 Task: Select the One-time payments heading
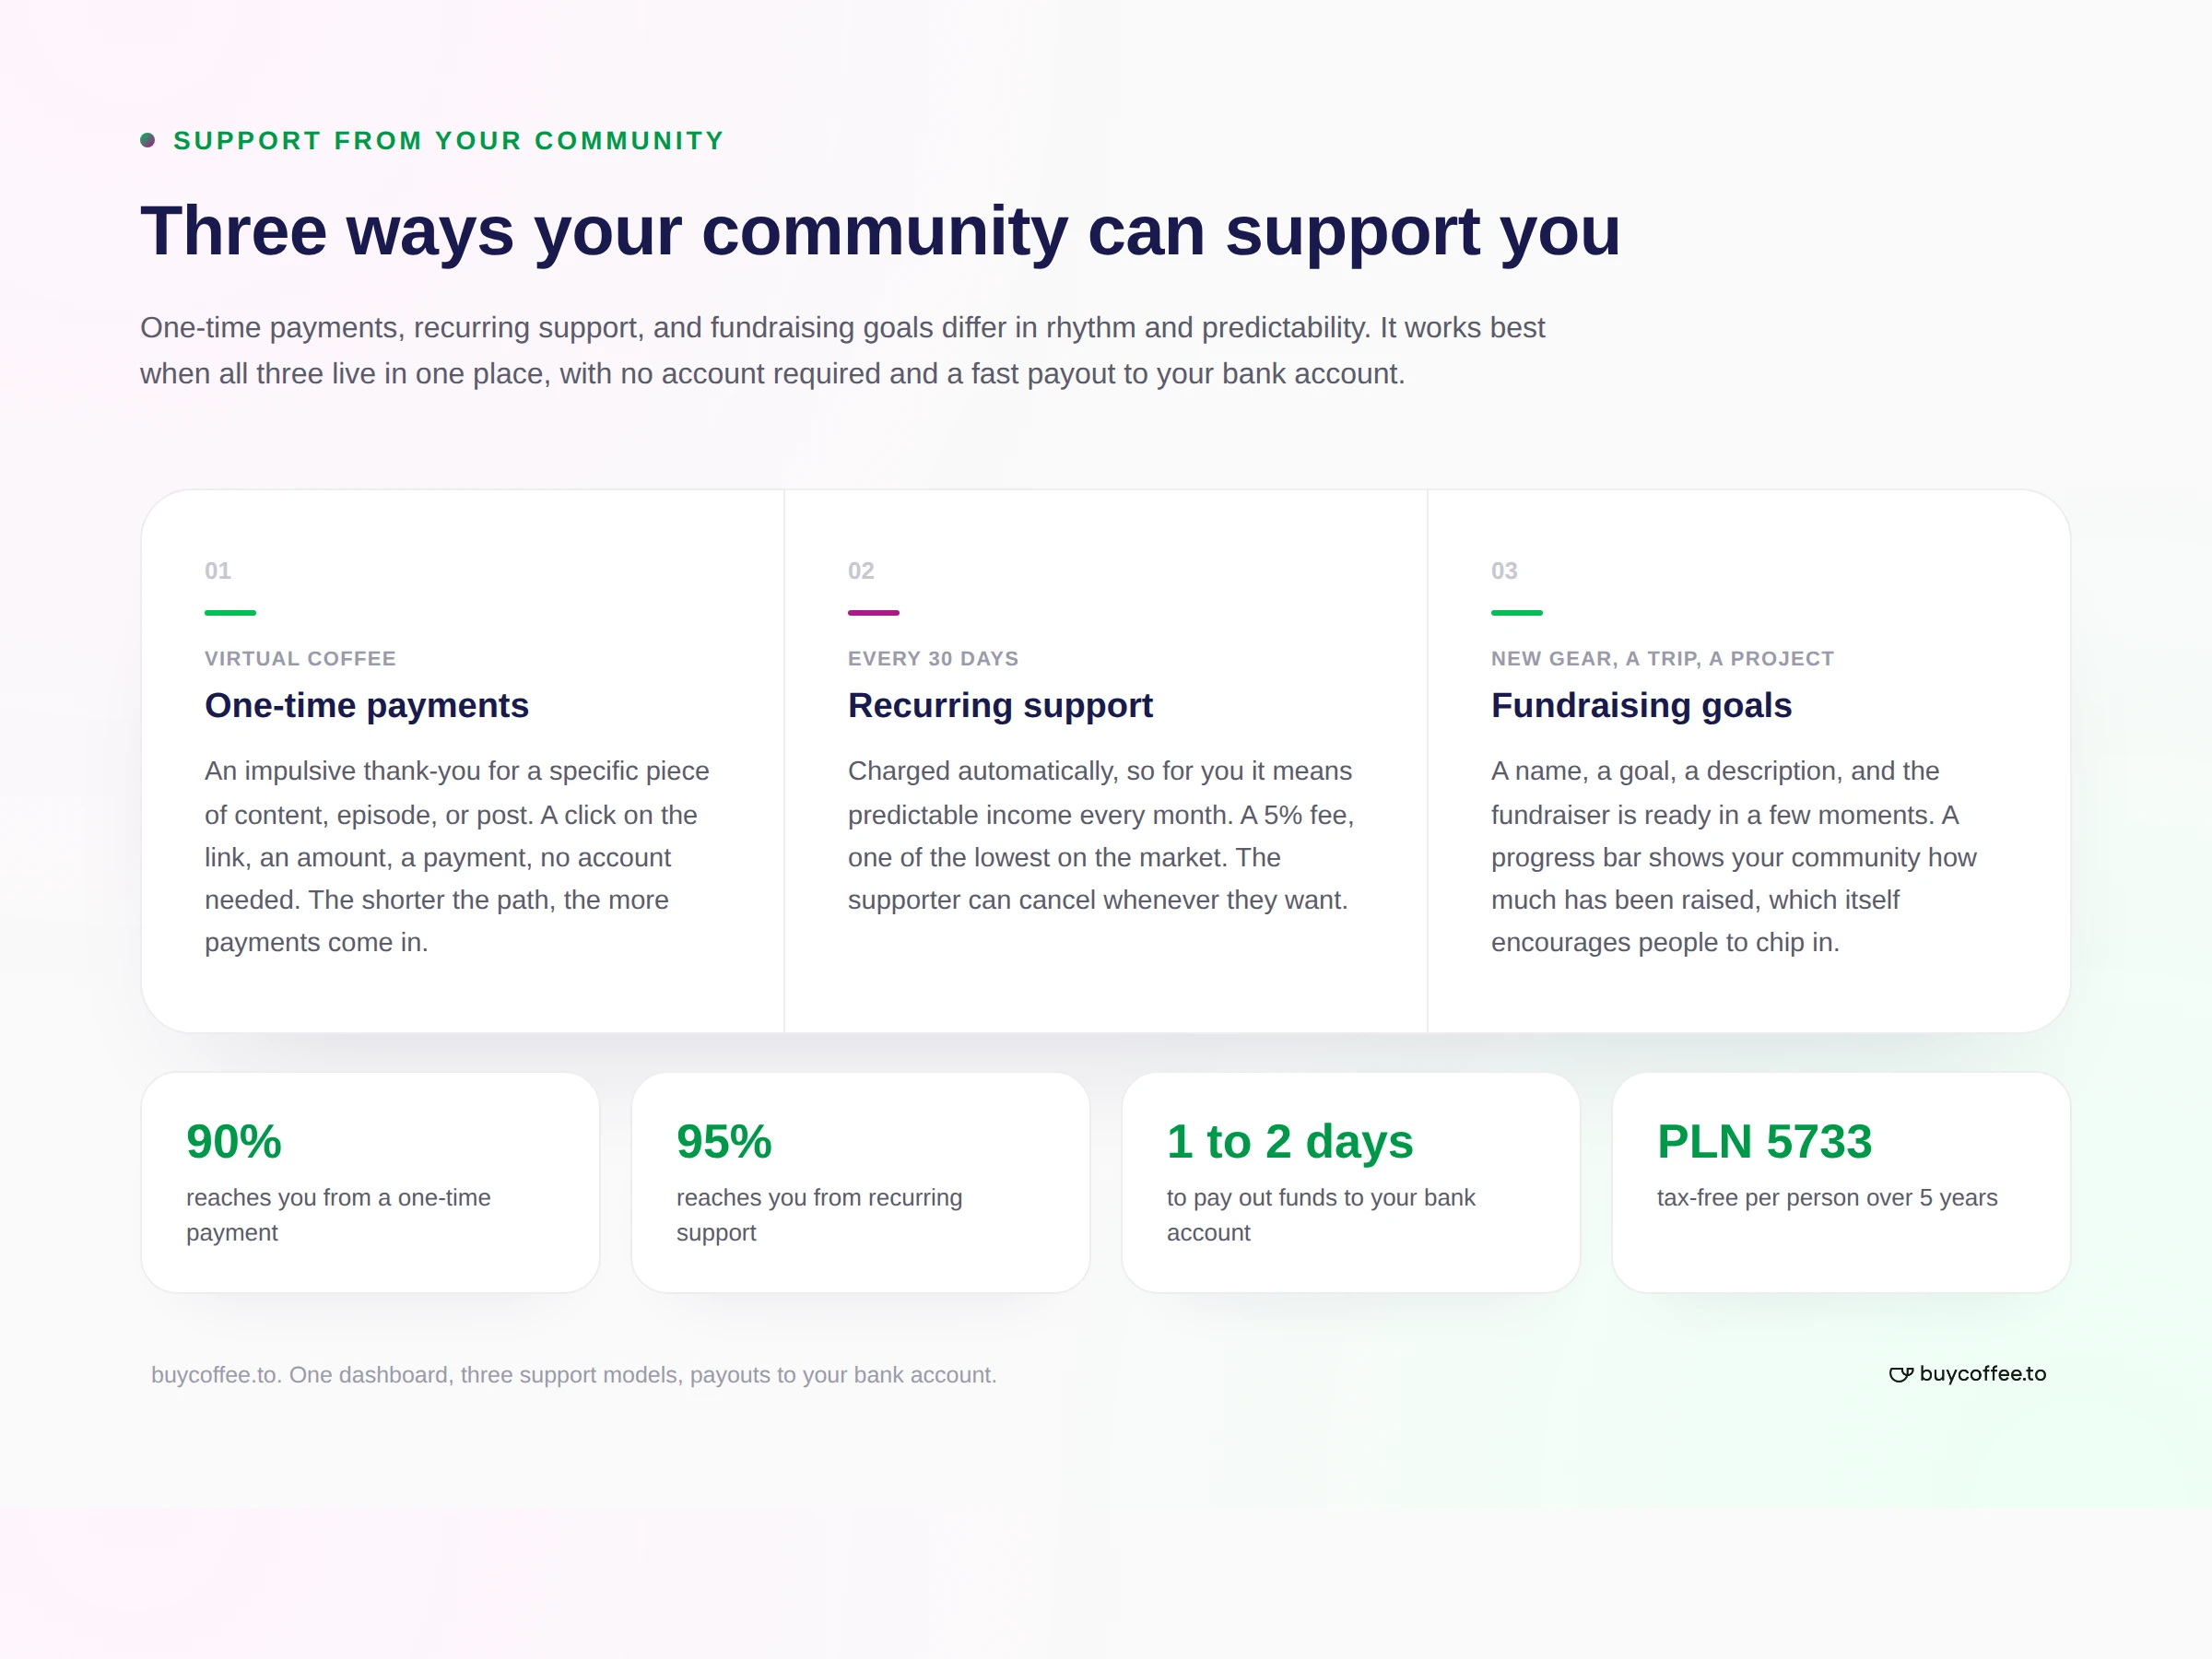tap(366, 705)
